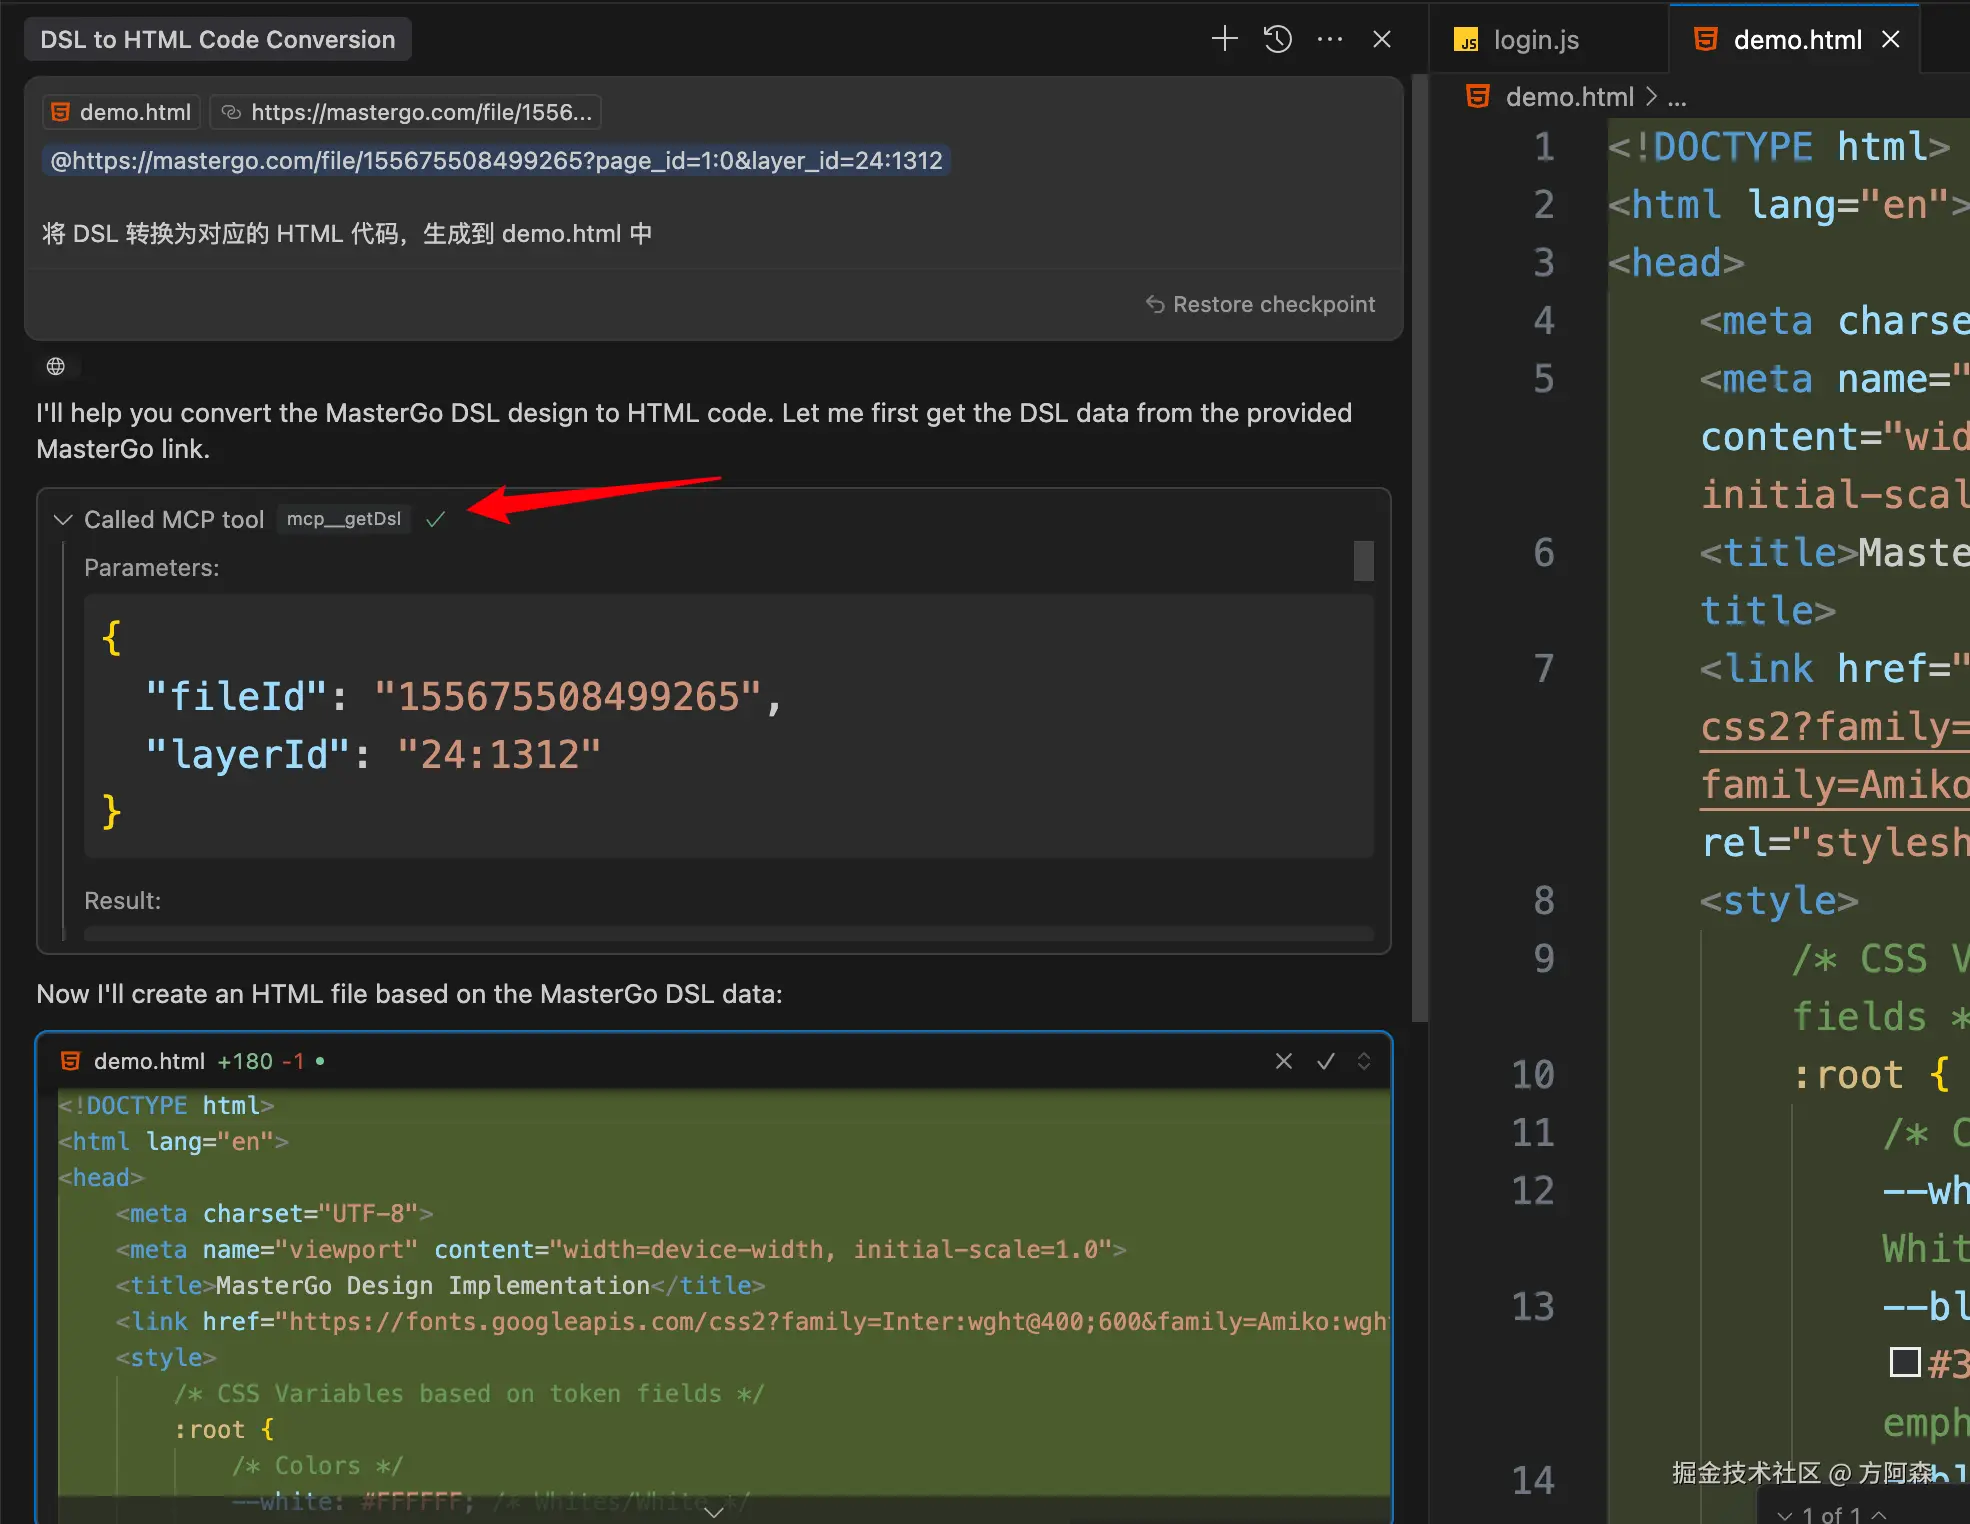Image resolution: width=1970 pixels, height=1524 pixels.
Task: Open the three-dots more options menu
Action: [1330, 39]
